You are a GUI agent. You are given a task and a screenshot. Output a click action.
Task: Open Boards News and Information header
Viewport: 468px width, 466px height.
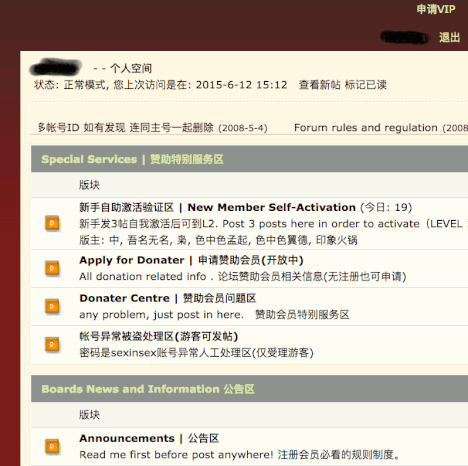click(x=148, y=389)
